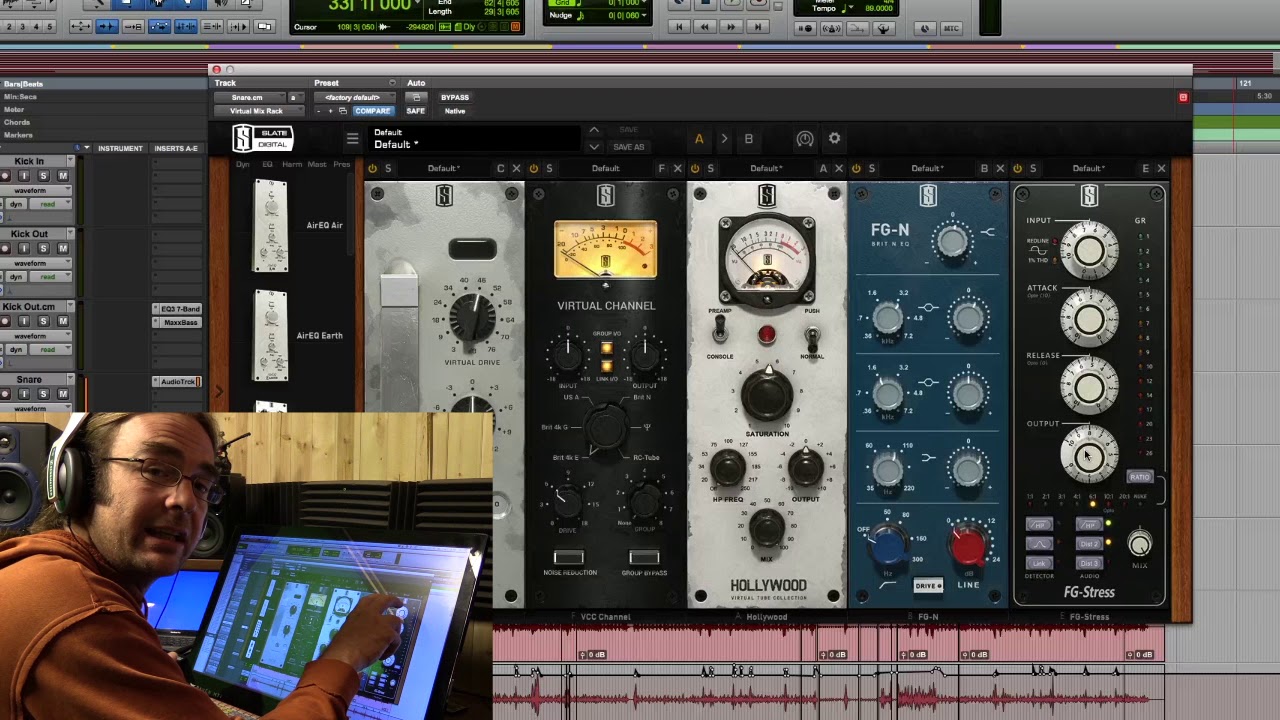Open Kick In track view waveform selector
Viewport: 1280px width, 720px height.
click(33, 190)
